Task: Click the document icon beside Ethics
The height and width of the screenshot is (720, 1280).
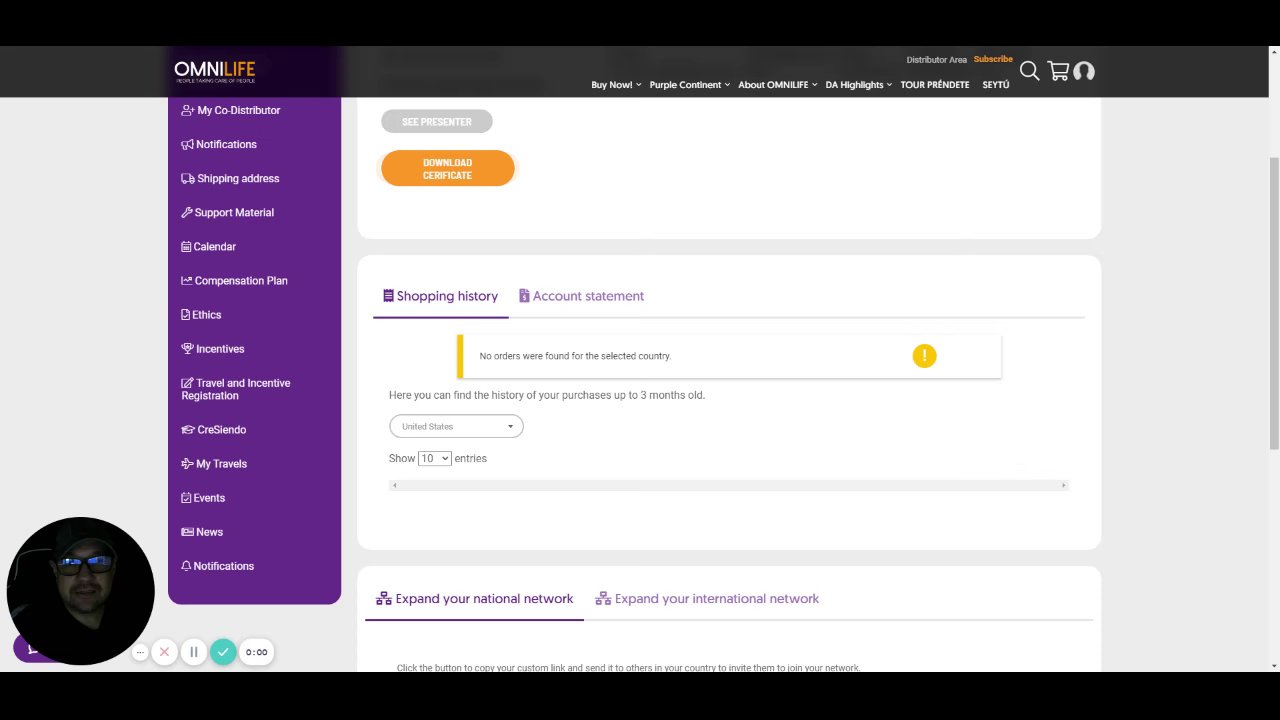Action: (185, 314)
